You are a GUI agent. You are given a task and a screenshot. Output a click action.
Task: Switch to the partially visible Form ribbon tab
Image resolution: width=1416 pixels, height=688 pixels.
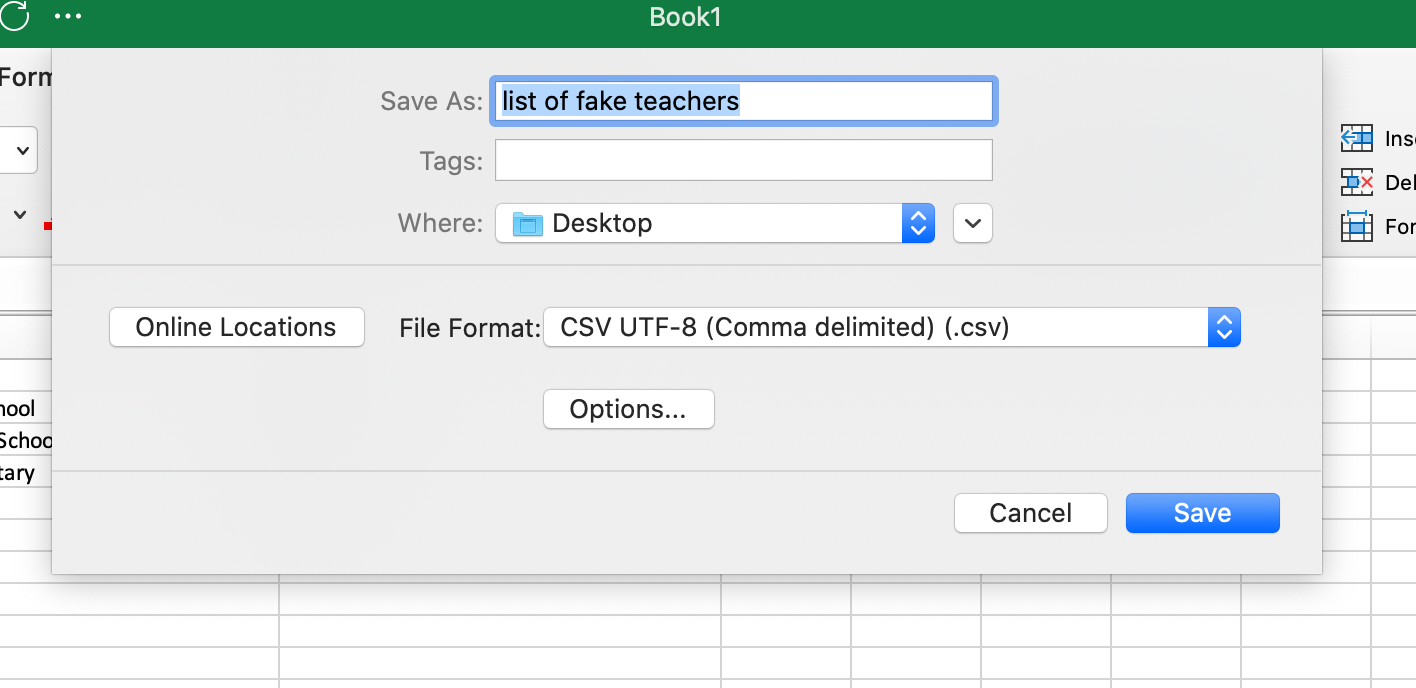tap(24, 76)
